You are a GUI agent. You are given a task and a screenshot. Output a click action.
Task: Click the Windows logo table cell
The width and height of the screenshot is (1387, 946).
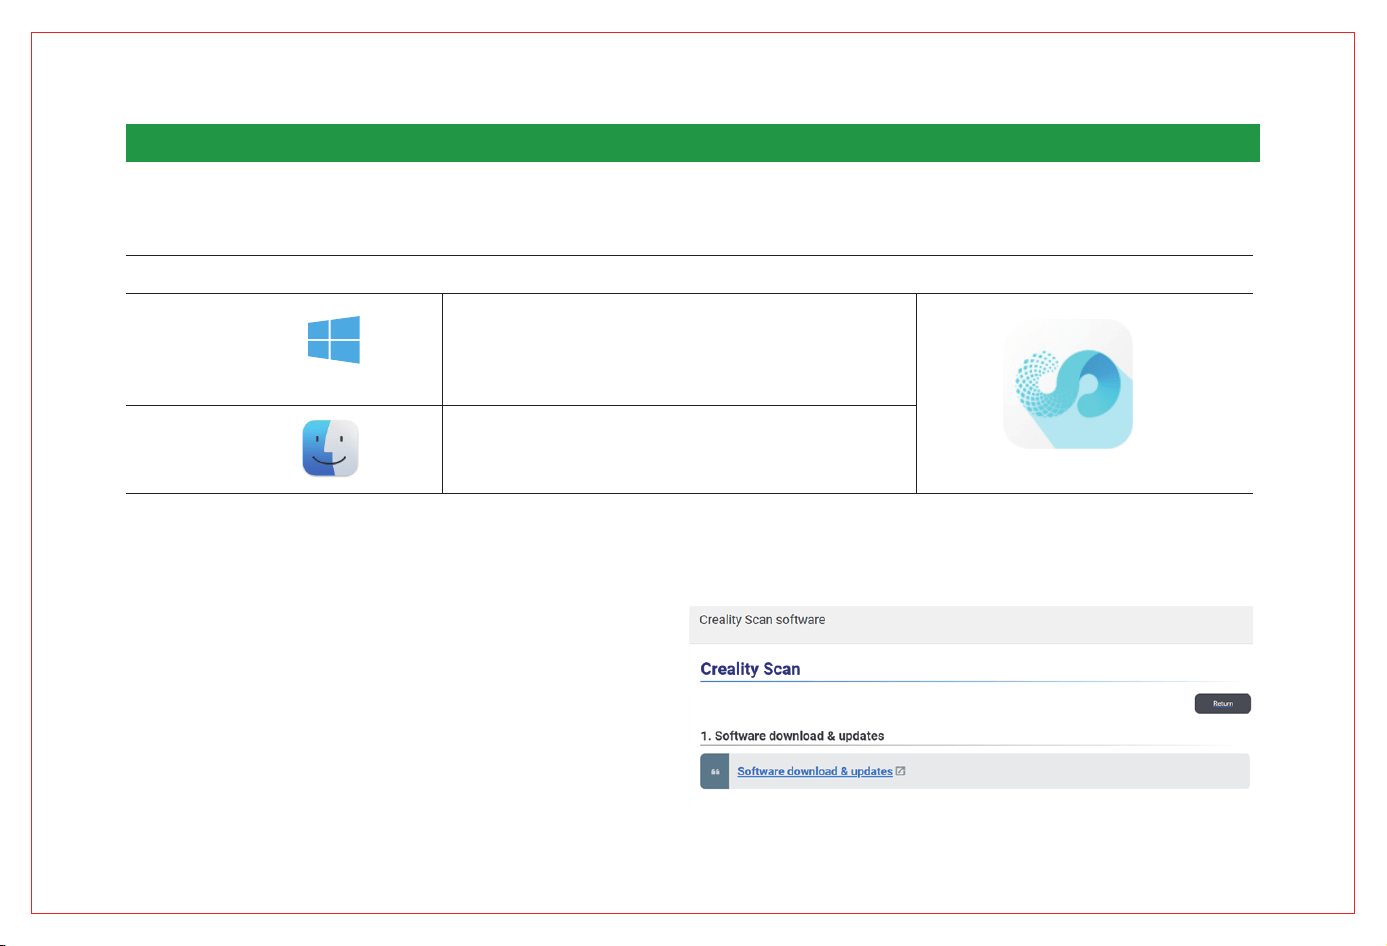(284, 349)
